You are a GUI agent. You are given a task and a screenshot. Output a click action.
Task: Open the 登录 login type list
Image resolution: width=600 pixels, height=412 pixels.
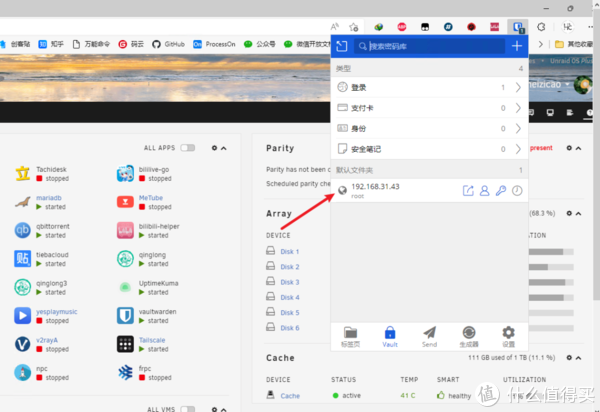click(429, 87)
